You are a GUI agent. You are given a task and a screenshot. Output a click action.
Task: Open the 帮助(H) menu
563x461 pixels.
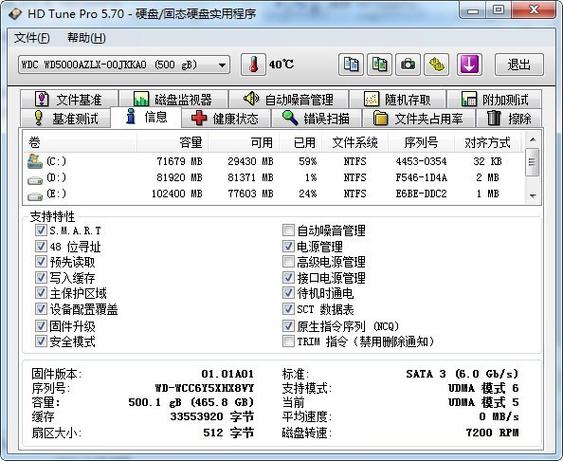[x=87, y=38]
